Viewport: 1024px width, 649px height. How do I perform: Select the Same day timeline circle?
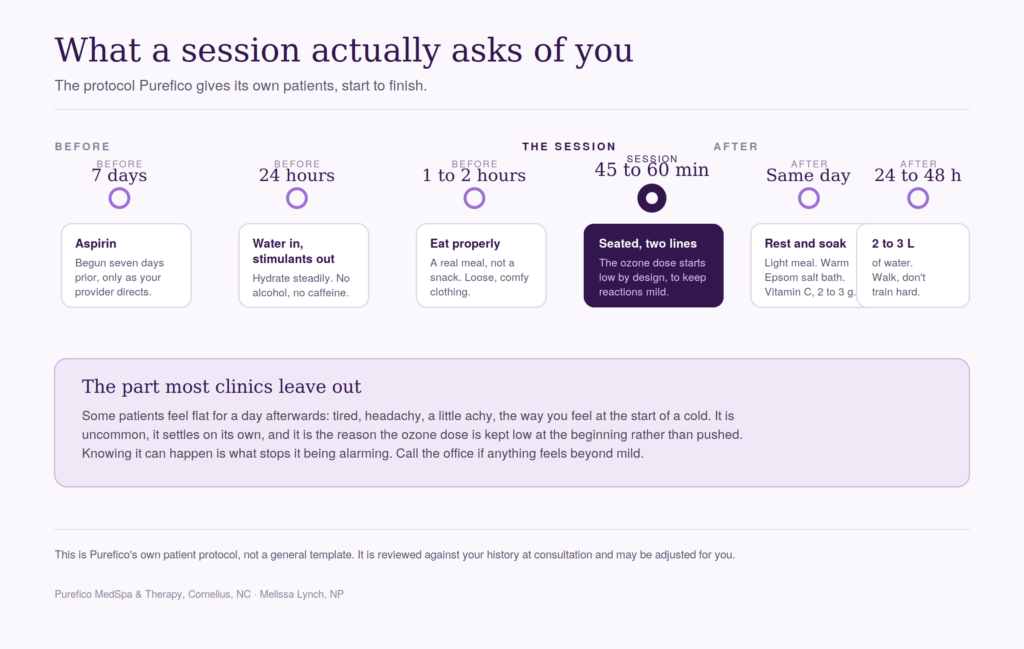point(808,198)
